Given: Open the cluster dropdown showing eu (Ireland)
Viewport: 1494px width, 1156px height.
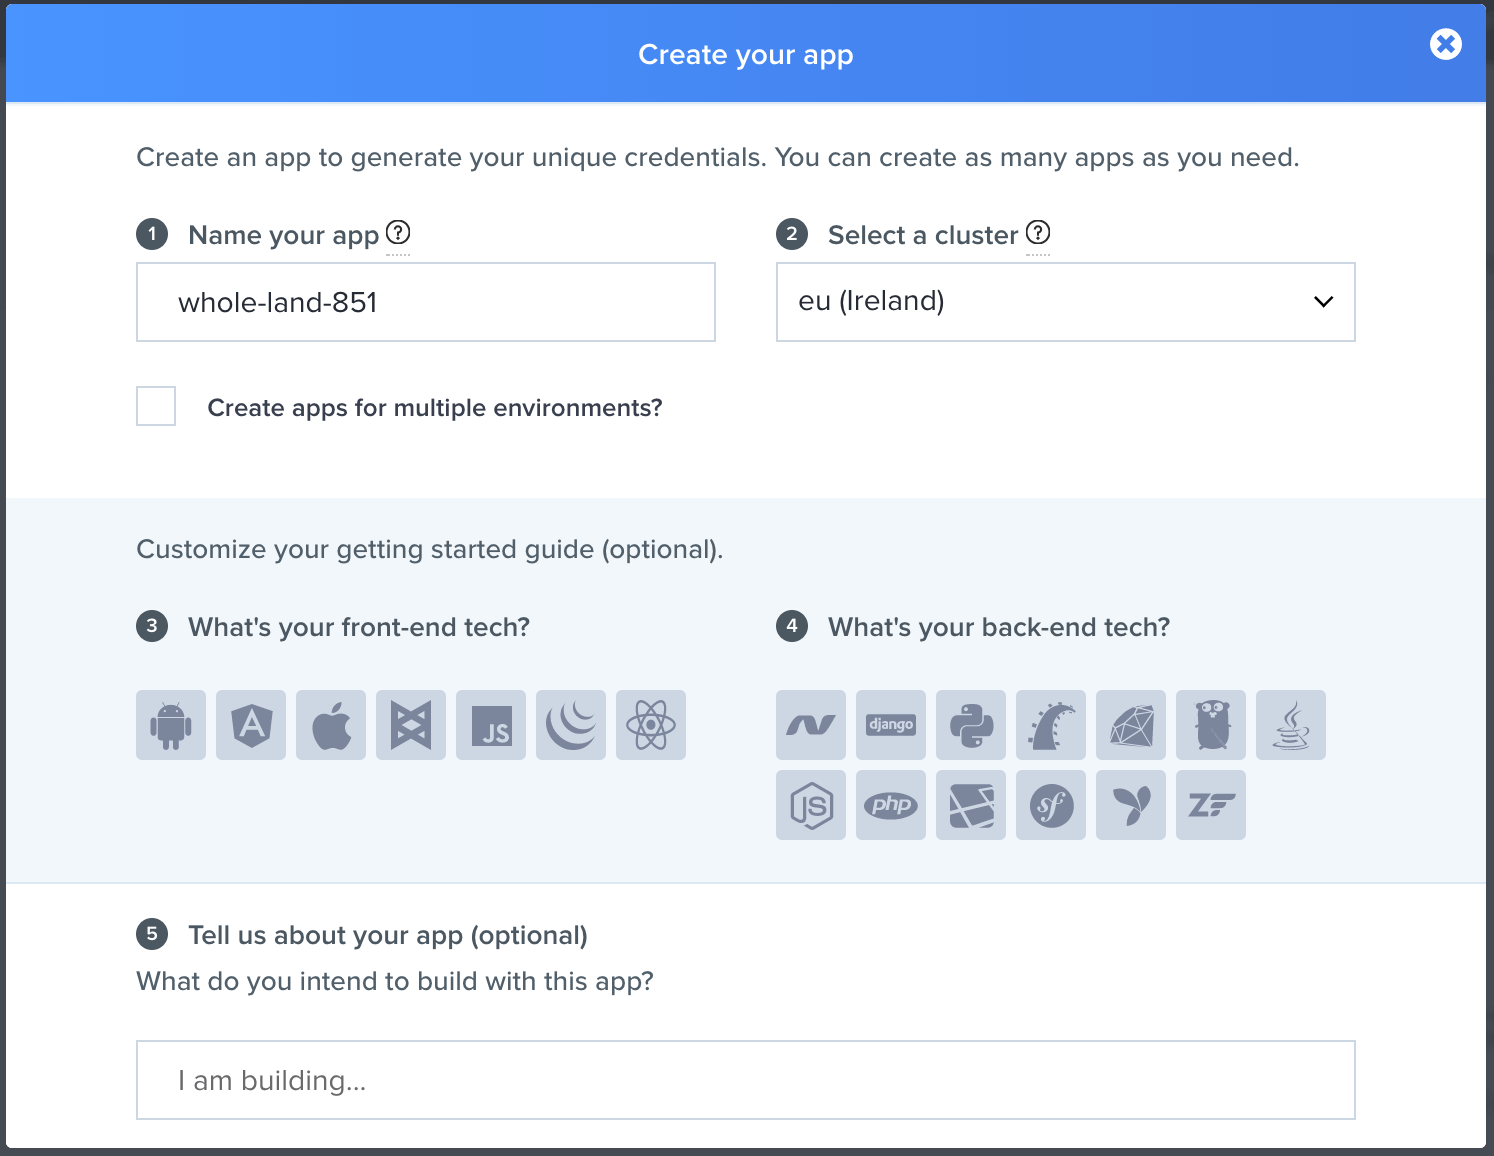Looking at the screenshot, I should tap(1065, 302).
